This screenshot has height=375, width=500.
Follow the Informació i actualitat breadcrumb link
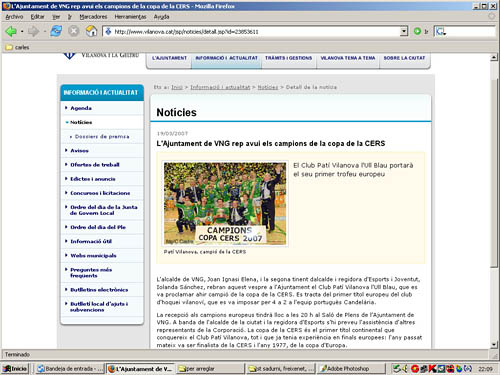pyautogui.click(x=220, y=87)
